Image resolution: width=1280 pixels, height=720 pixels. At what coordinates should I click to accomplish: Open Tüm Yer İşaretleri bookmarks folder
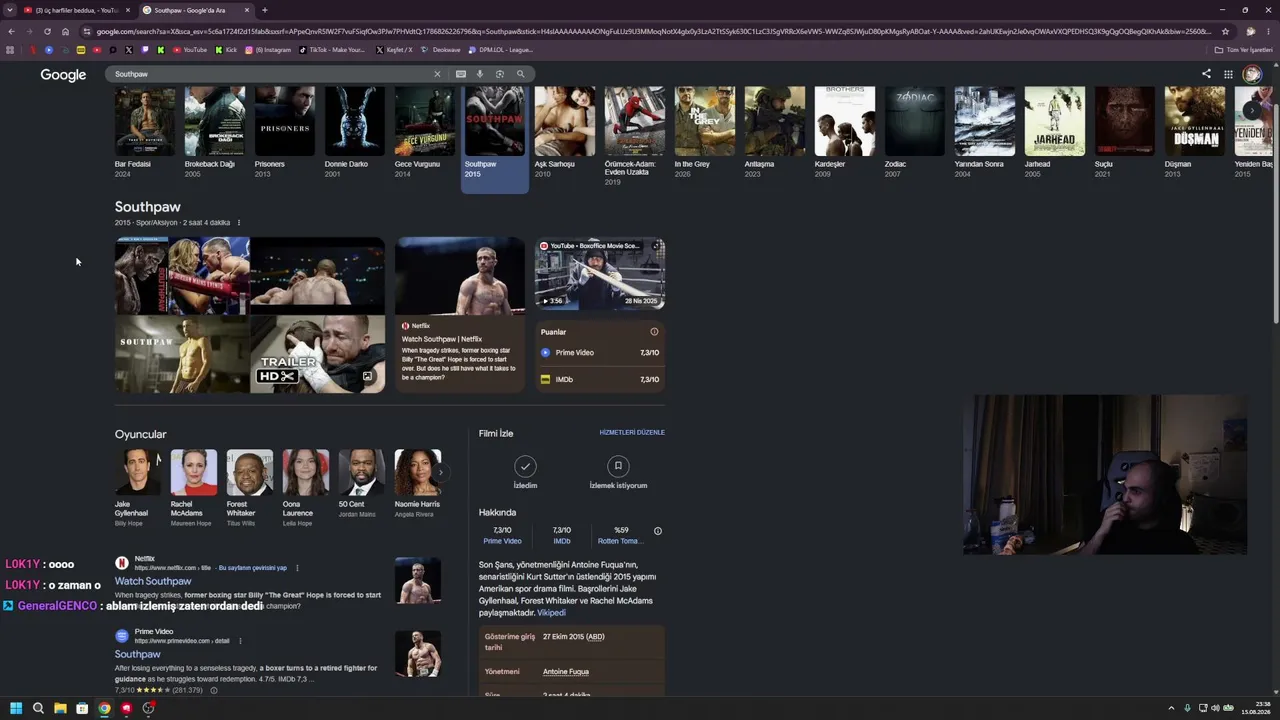[x=1244, y=50]
